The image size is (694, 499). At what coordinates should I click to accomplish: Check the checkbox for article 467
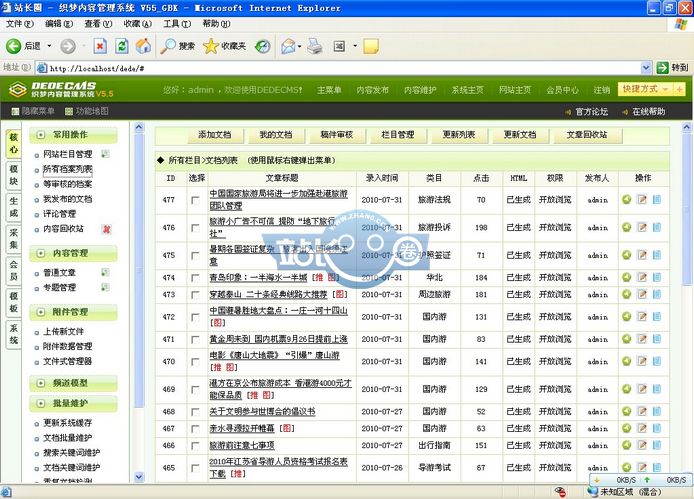tap(195, 429)
